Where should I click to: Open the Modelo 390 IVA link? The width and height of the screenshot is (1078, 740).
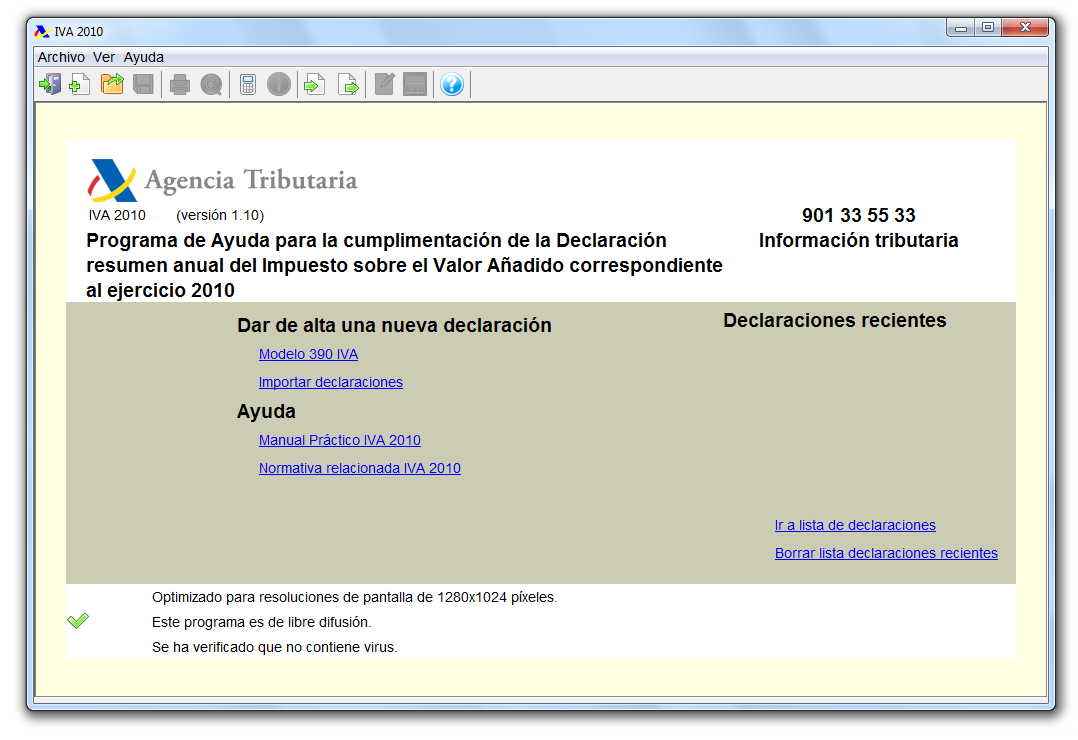point(308,354)
